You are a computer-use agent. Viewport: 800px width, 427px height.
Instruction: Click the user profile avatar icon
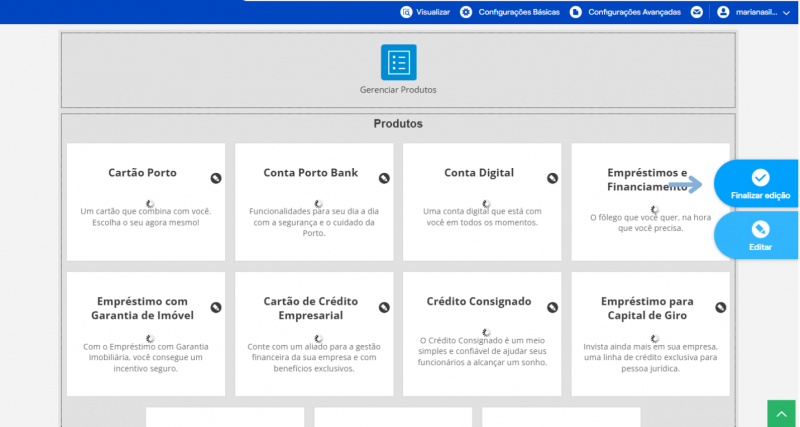coord(723,12)
